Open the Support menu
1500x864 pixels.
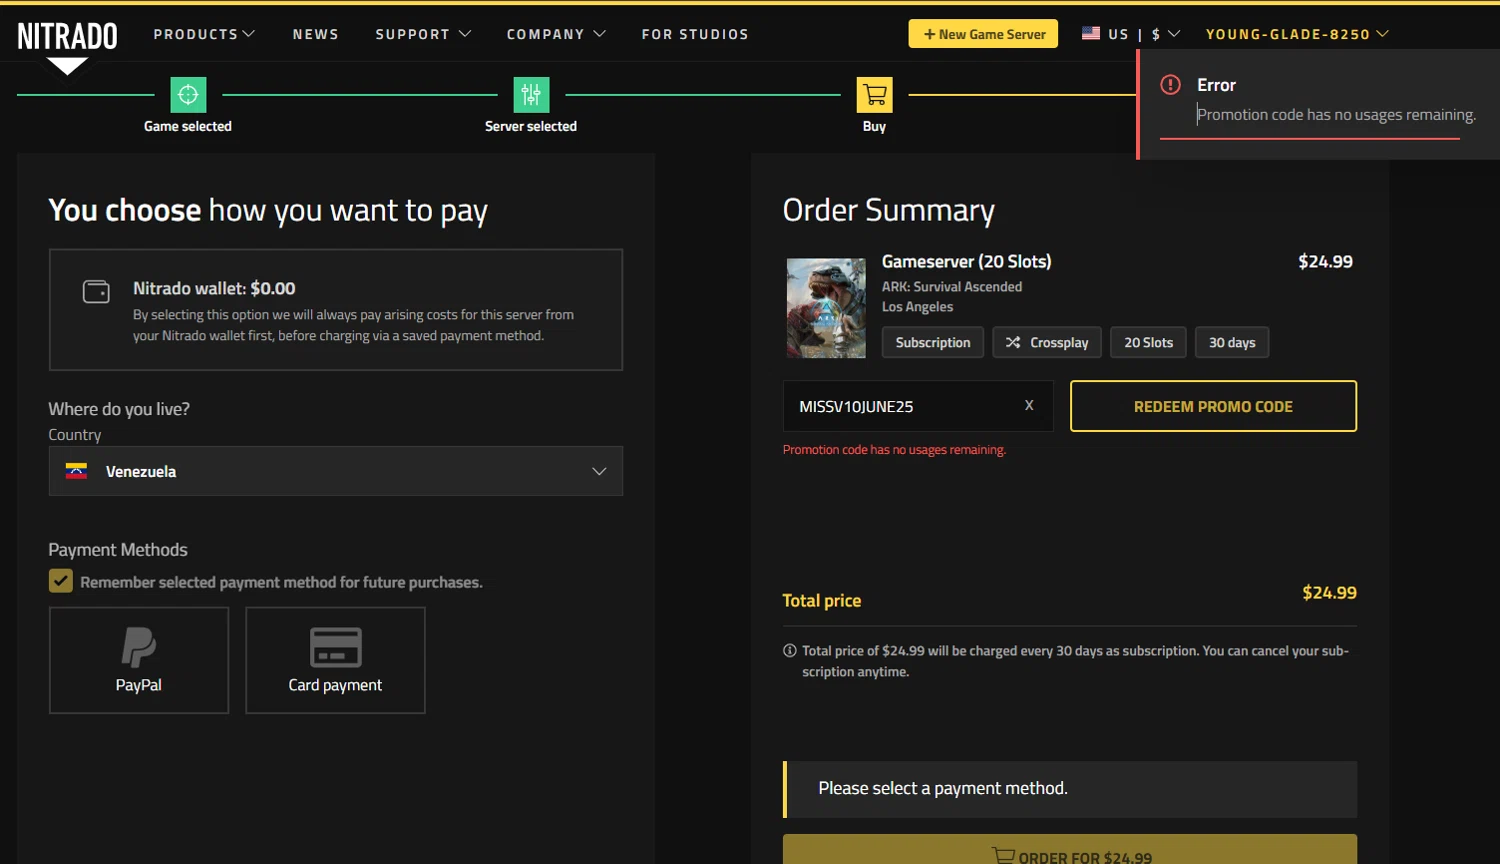pos(423,34)
